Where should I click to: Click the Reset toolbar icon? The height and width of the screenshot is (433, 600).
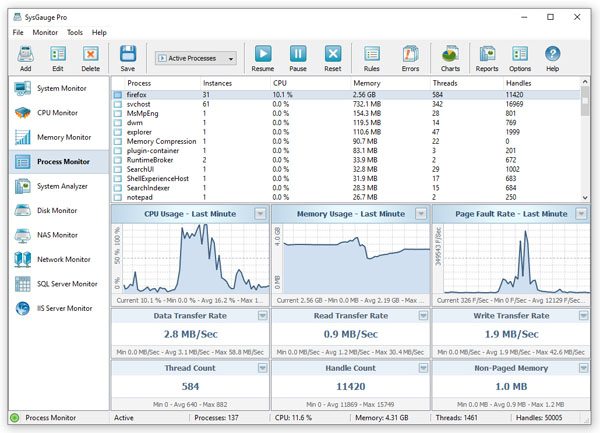(333, 54)
